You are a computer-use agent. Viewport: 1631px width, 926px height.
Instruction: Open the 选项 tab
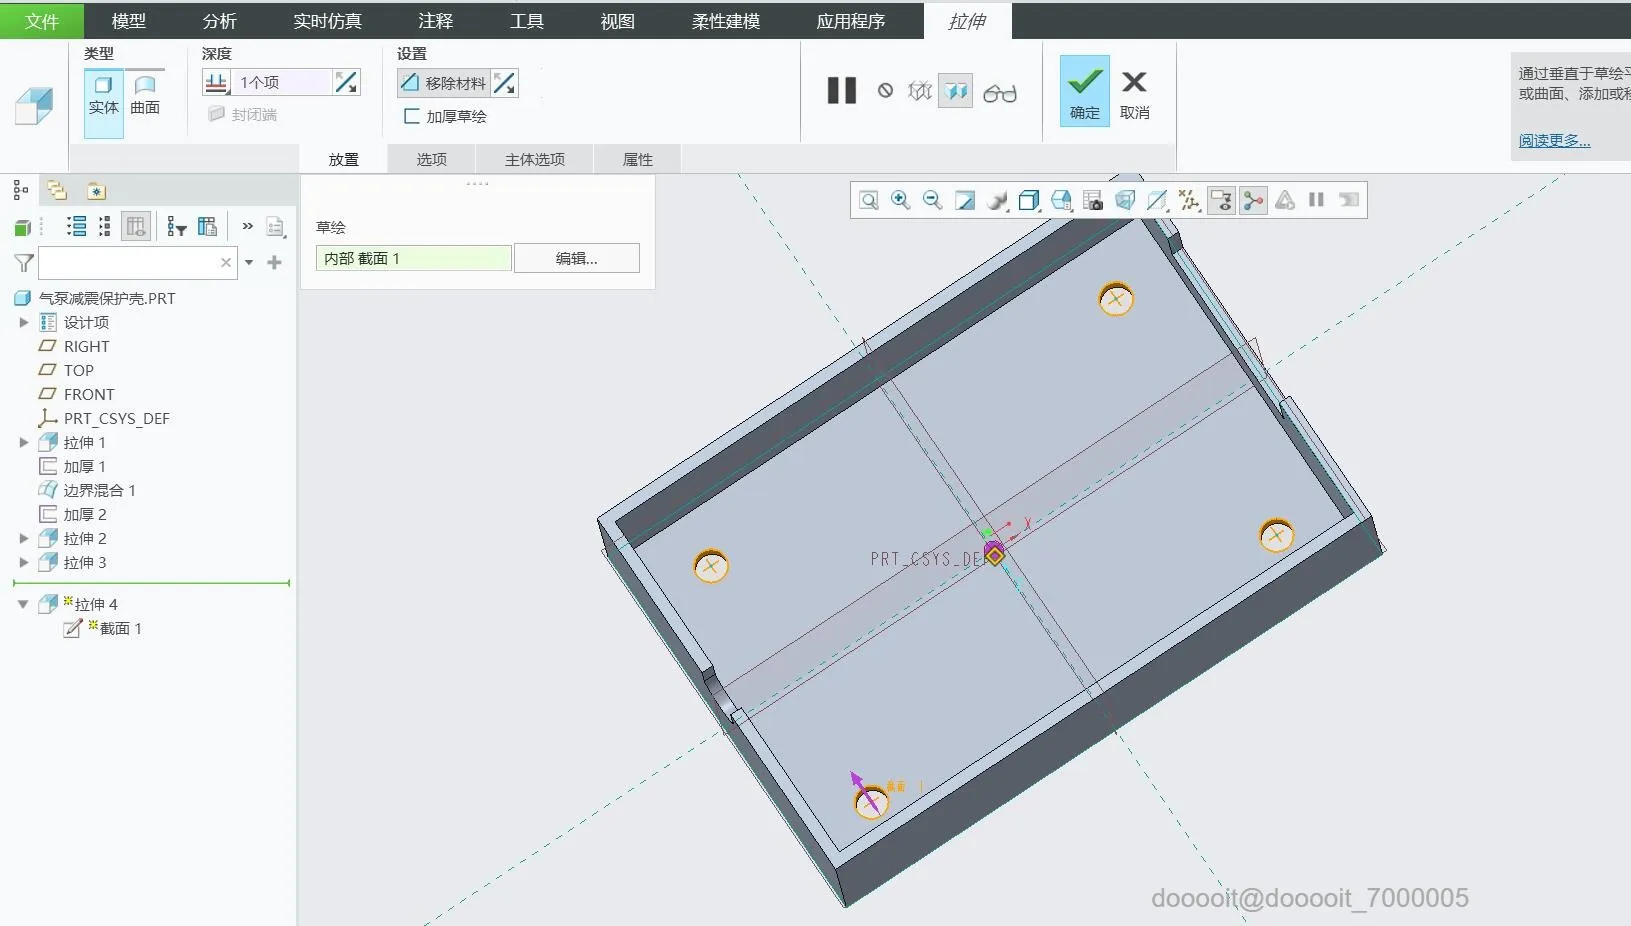pyautogui.click(x=431, y=159)
